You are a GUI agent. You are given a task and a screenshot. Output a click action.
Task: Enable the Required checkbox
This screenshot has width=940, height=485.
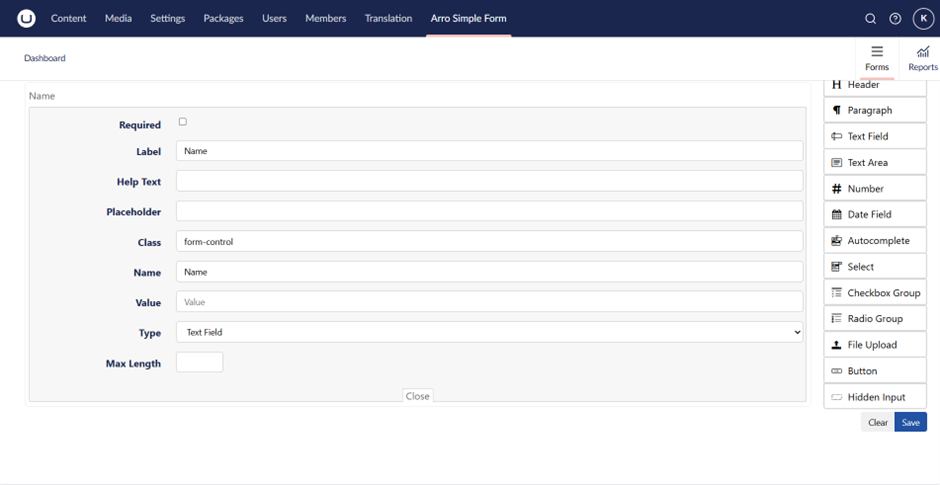click(x=183, y=122)
